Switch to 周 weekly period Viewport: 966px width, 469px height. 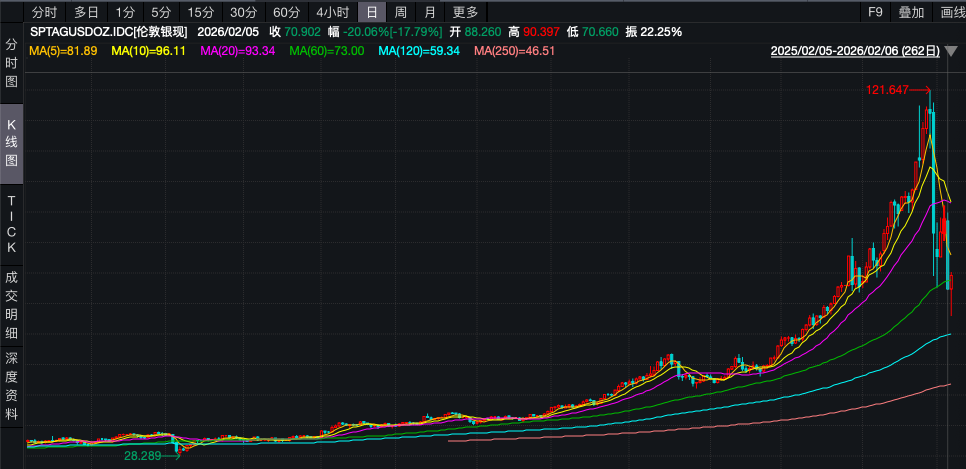coord(401,12)
